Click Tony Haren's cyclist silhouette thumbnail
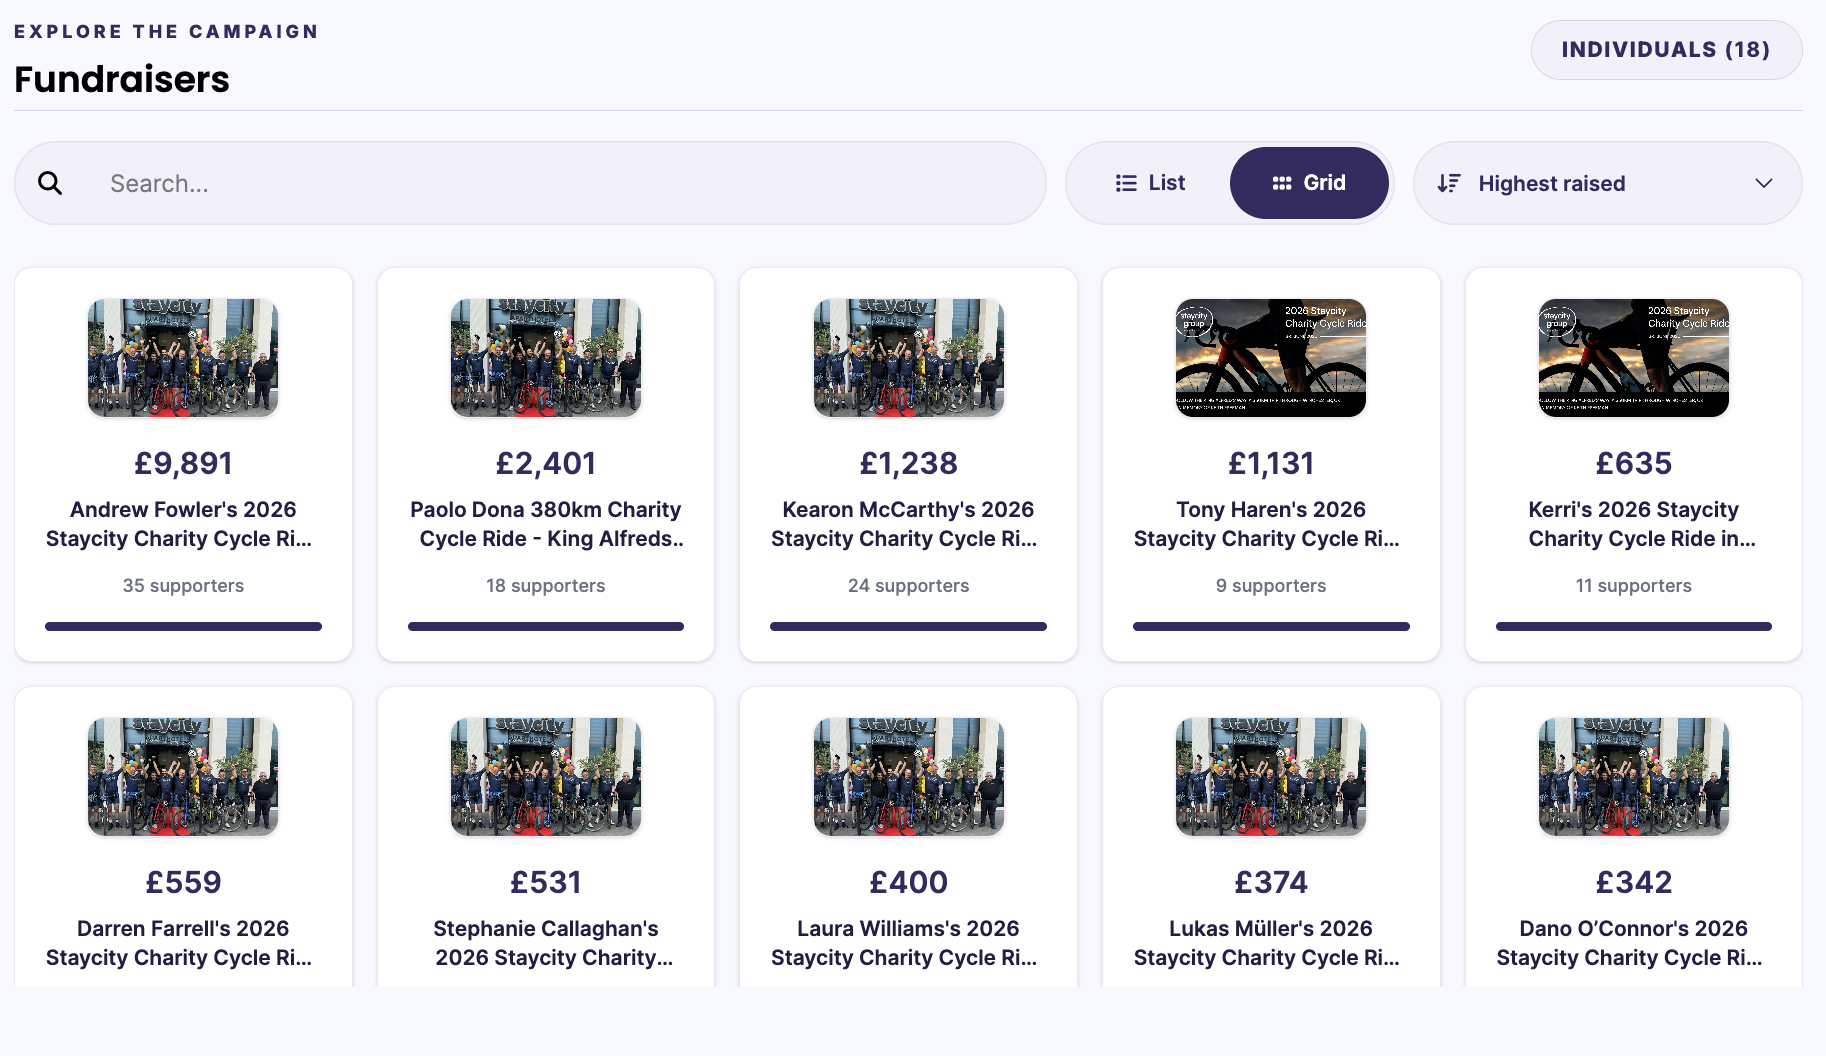Viewport: 1826px width, 1056px height. (x=1271, y=358)
